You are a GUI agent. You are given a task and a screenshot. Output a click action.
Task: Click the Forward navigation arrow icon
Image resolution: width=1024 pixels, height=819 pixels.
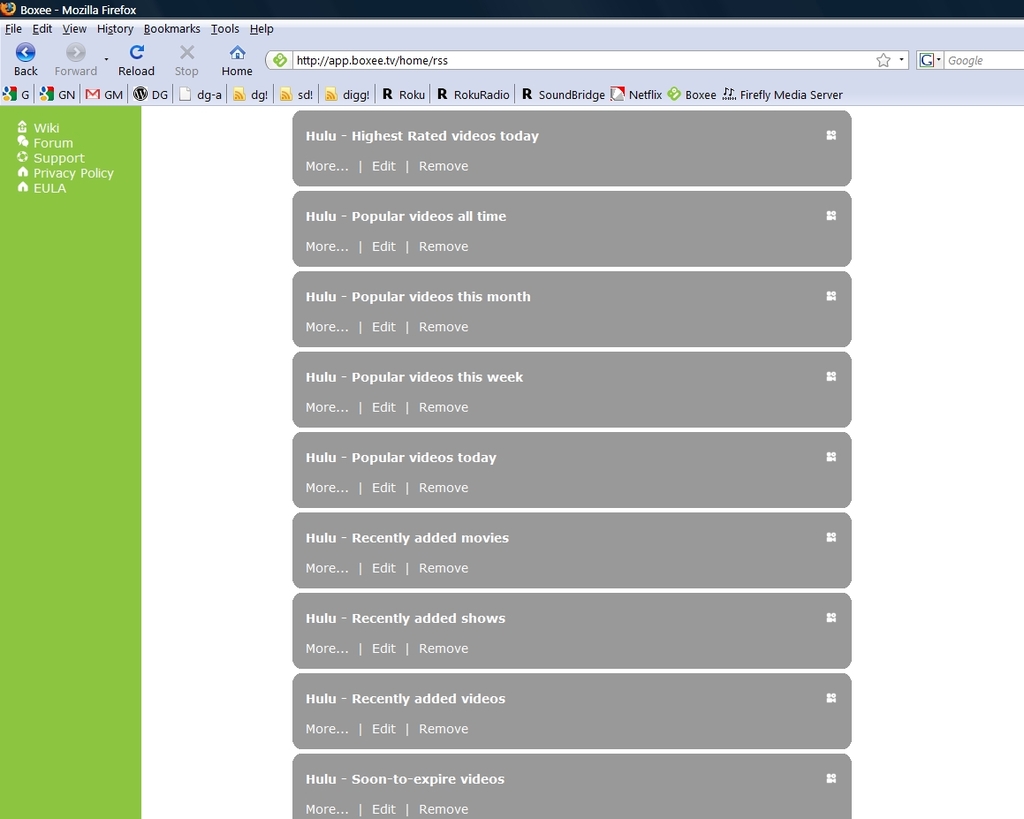(x=76, y=52)
